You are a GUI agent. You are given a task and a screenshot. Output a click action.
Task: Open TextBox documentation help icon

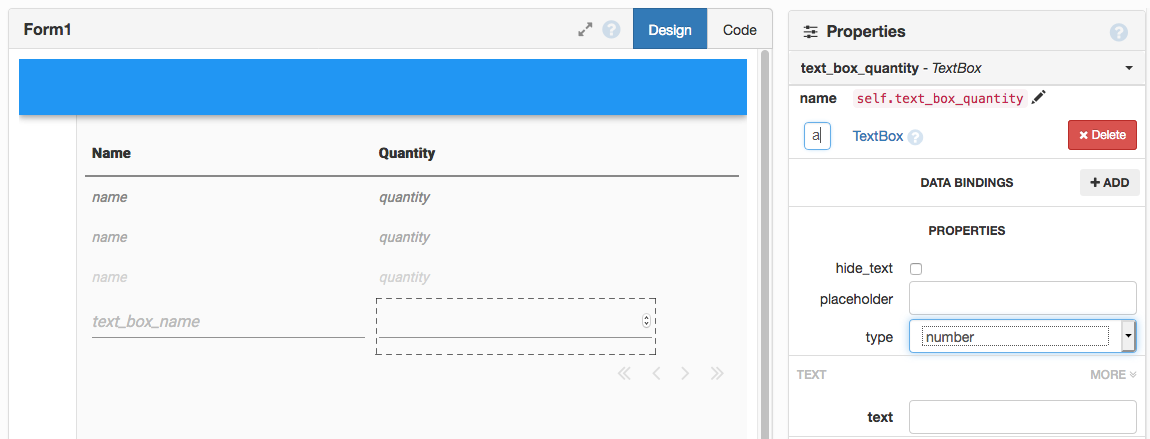915,138
